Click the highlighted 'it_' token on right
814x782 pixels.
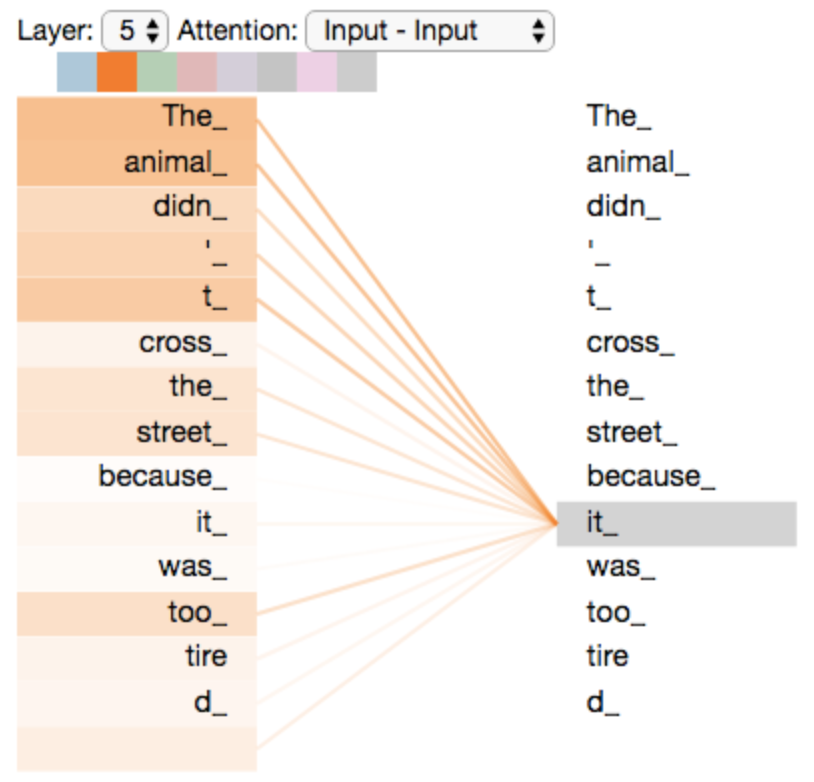click(x=676, y=524)
